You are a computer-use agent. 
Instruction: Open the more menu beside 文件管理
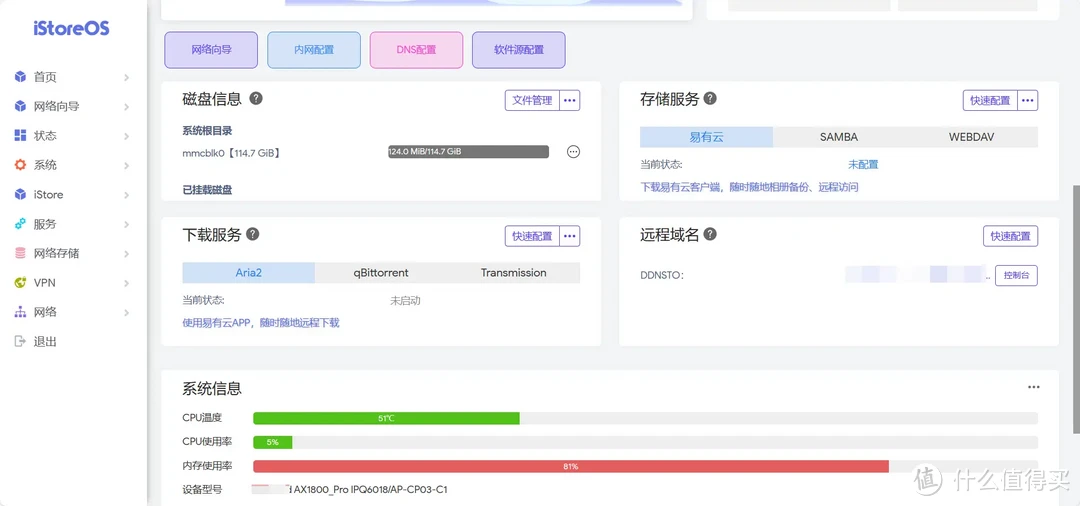point(570,100)
